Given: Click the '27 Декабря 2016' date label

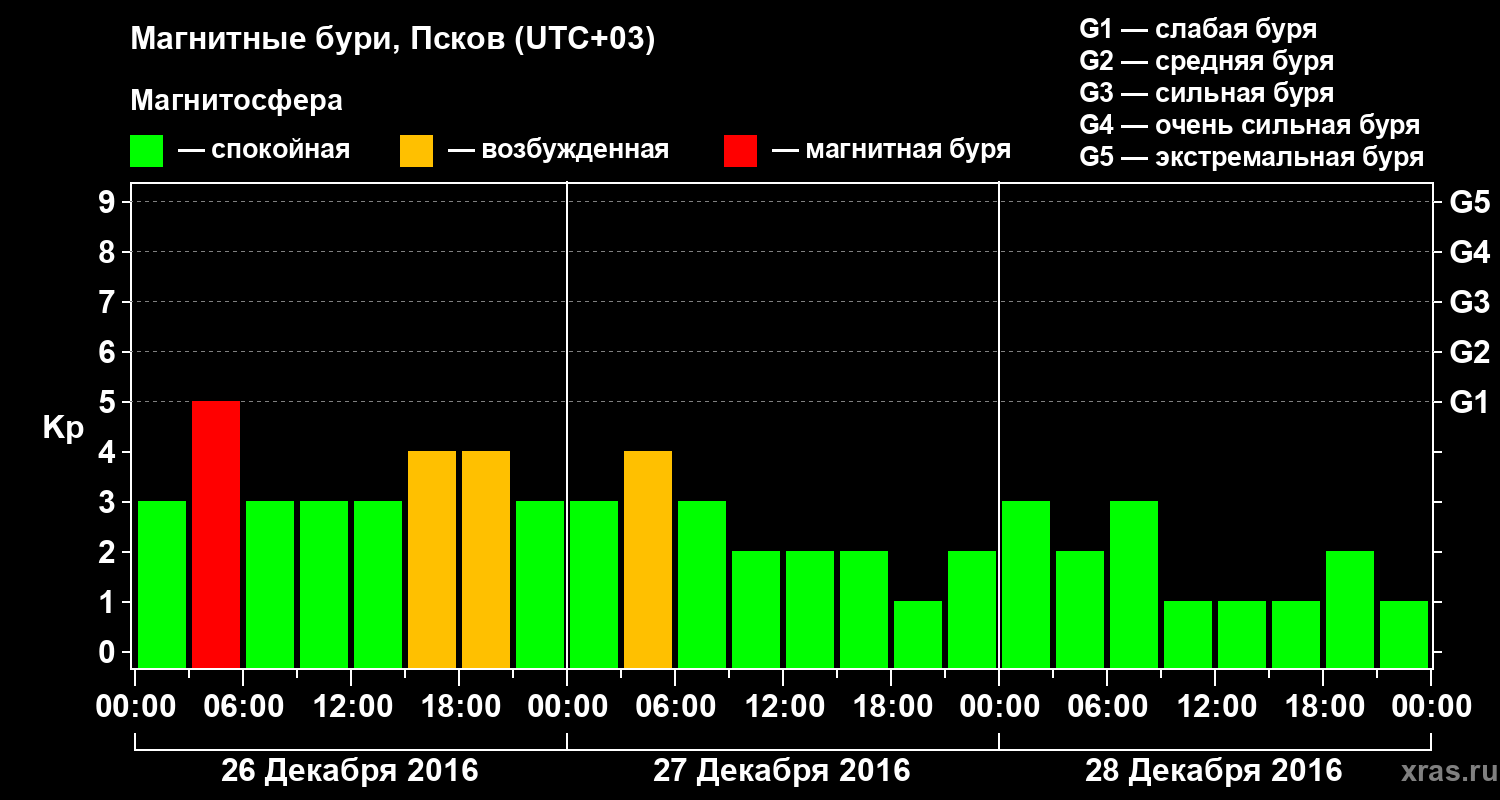Looking at the screenshot, I should tap(782, 771).
